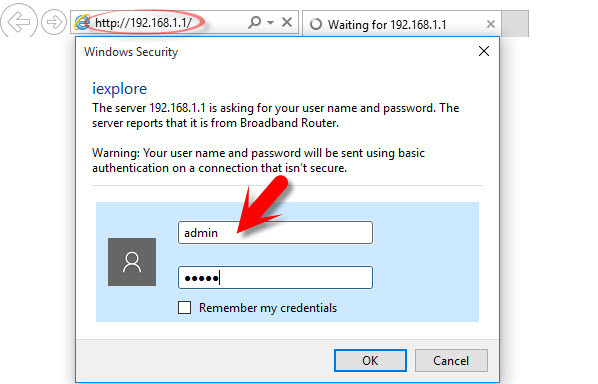
Task: Click the loading spinner icon on the tab
Action: 316,24
